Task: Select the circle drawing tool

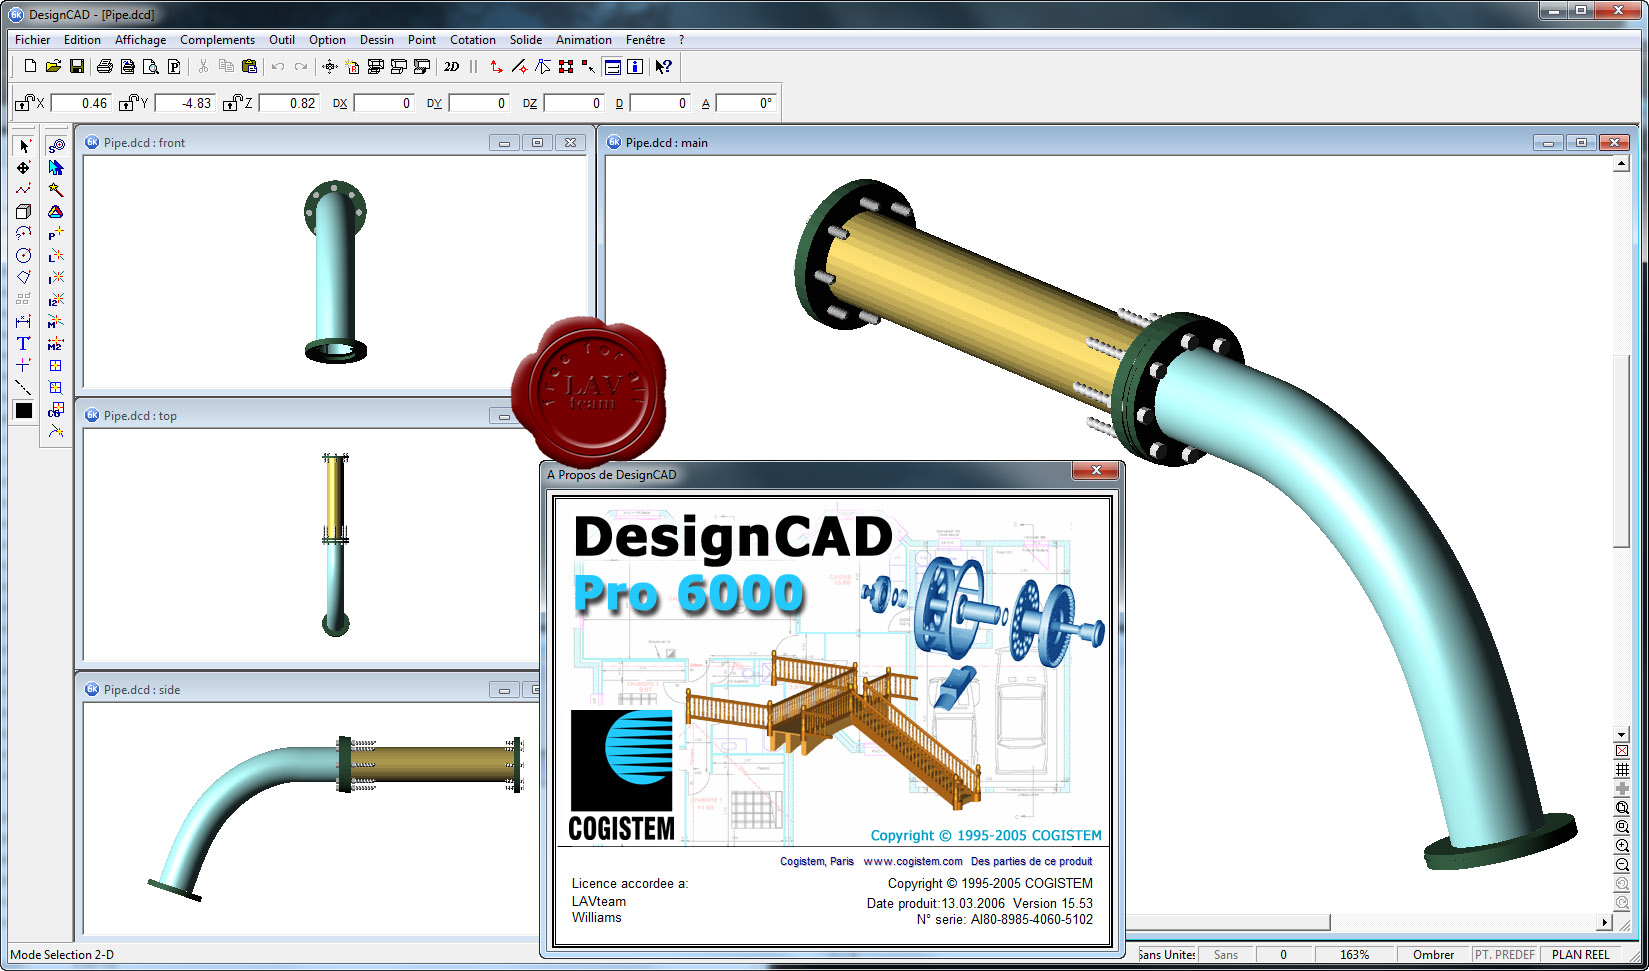Action: [x=24, y=256]
